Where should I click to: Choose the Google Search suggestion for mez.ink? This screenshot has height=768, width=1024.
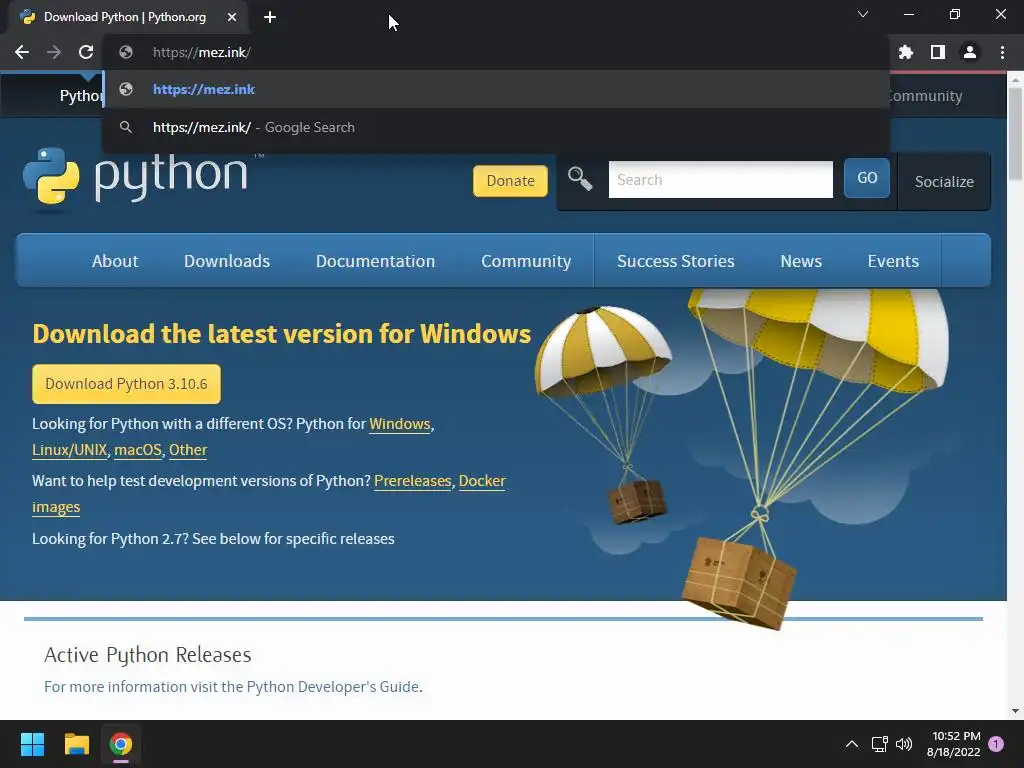pos(496,127)
